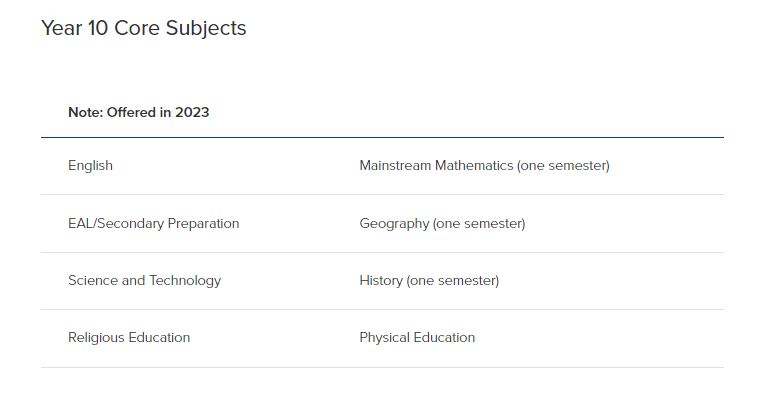
Task: Click the Religious Education cell
Action: 129,337
